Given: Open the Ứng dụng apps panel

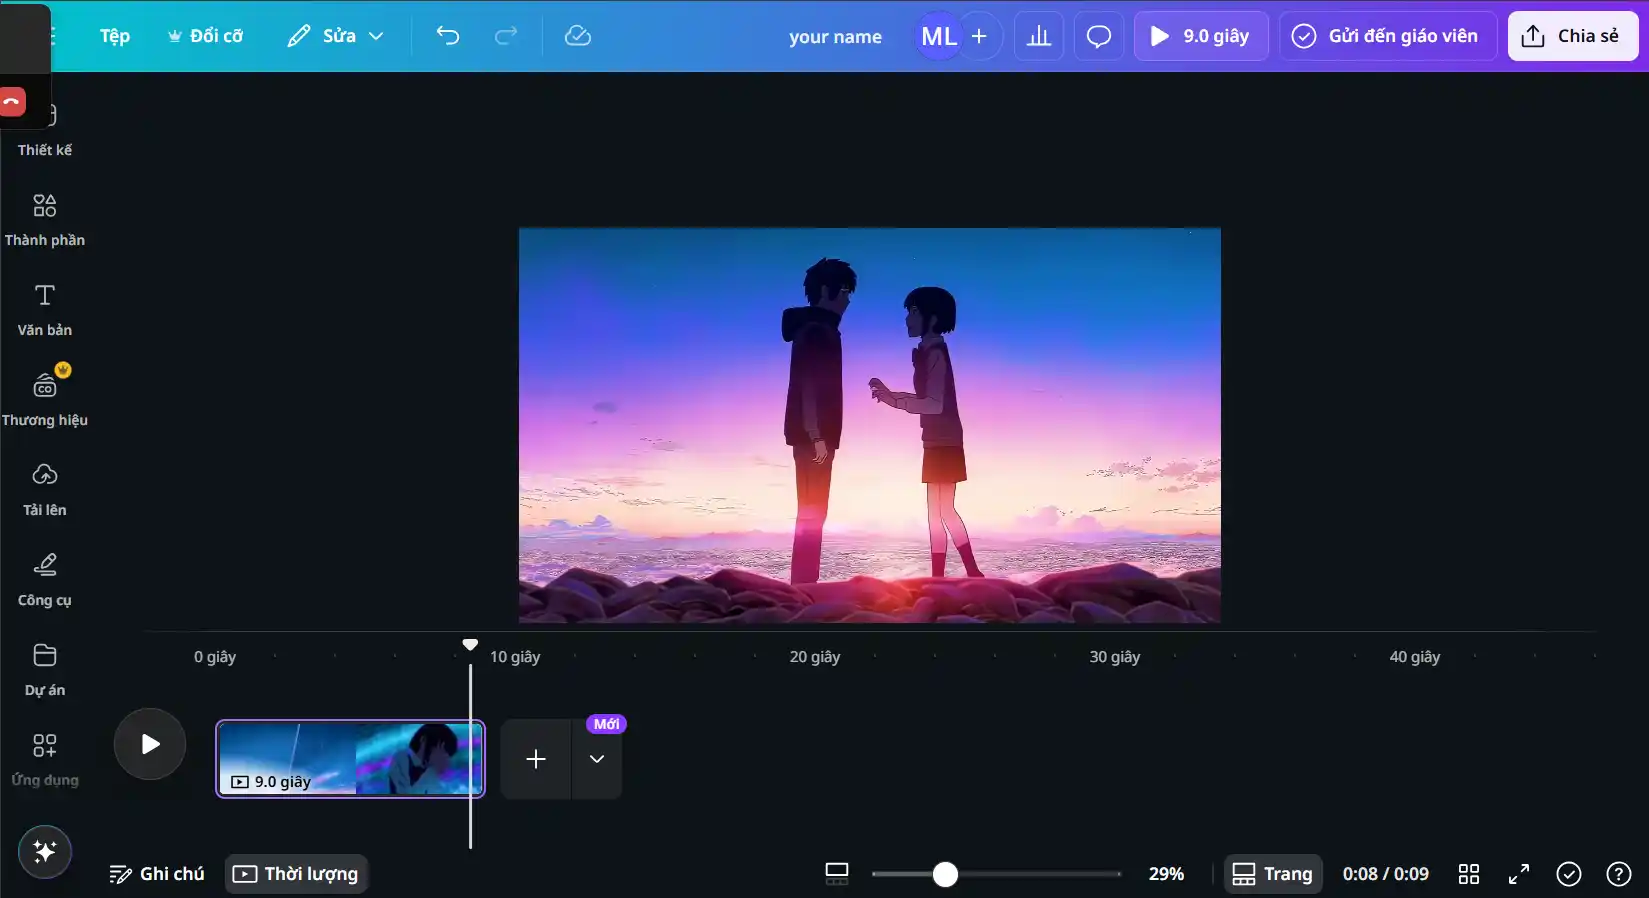Looking at the screenshot, I should (x=44, y=759).
